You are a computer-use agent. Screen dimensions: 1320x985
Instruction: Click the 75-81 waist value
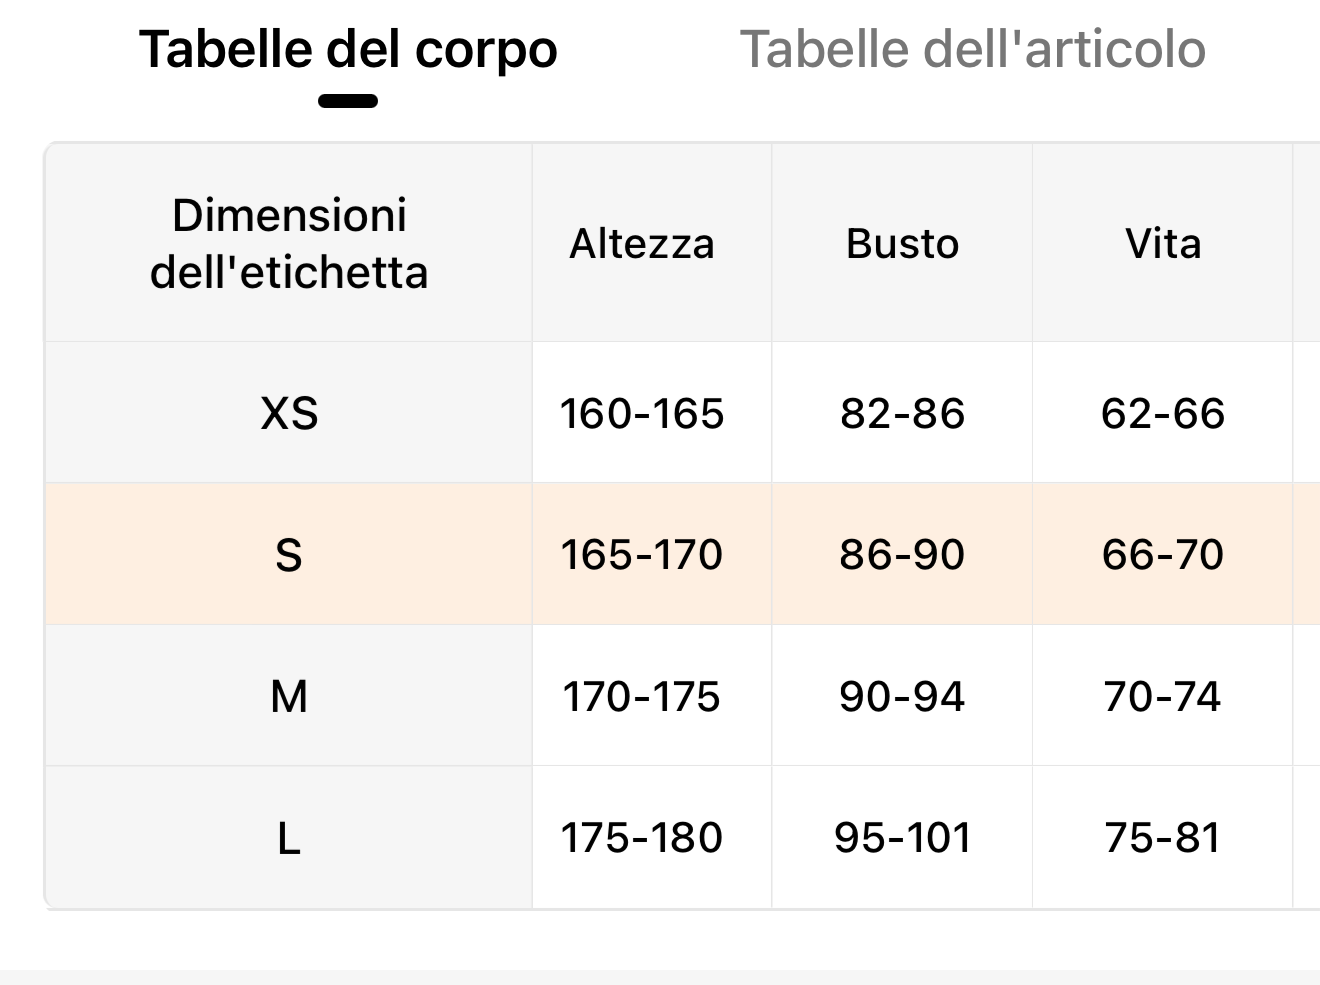(x=1163, y=838)
